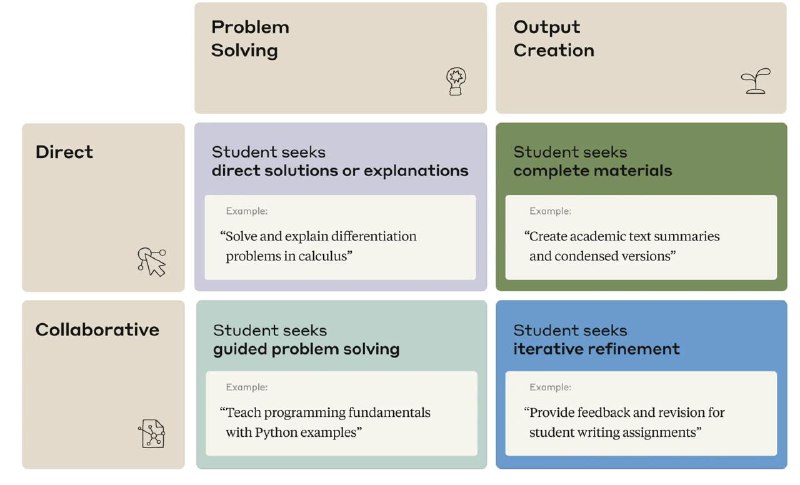Select the Output Creation header card

(x=641, y=58)
